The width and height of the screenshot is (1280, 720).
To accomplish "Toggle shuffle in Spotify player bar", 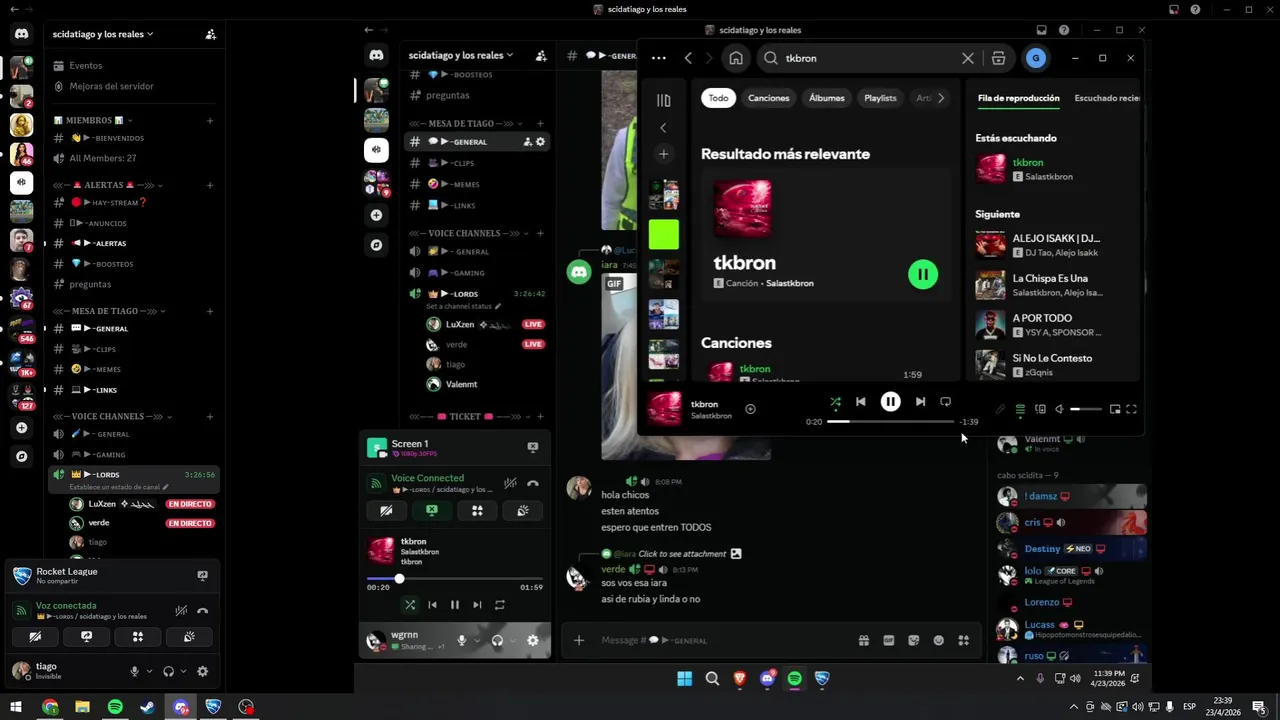I will click(835, 402).
